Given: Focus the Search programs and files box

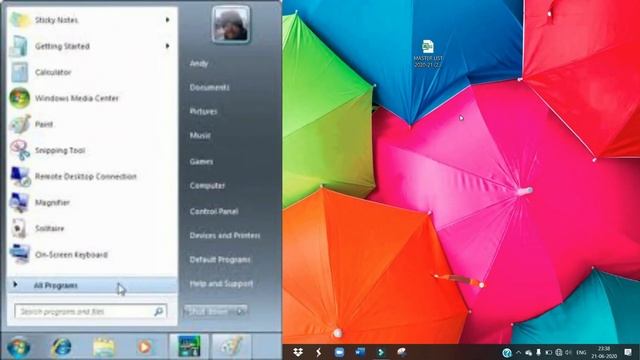Looking at the screenshot, I should click(x=91, y=311).
